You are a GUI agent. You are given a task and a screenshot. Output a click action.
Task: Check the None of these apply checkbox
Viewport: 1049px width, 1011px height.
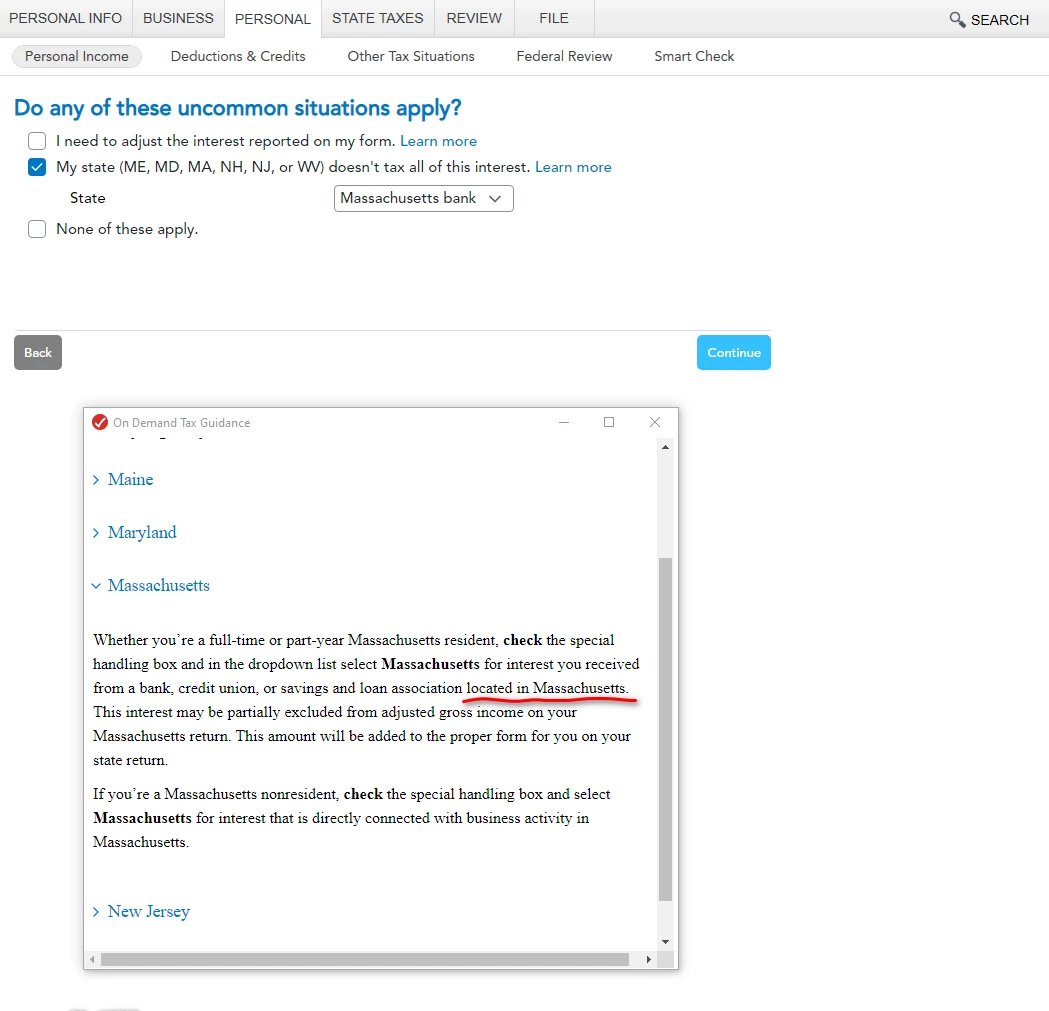click(37, 229)
